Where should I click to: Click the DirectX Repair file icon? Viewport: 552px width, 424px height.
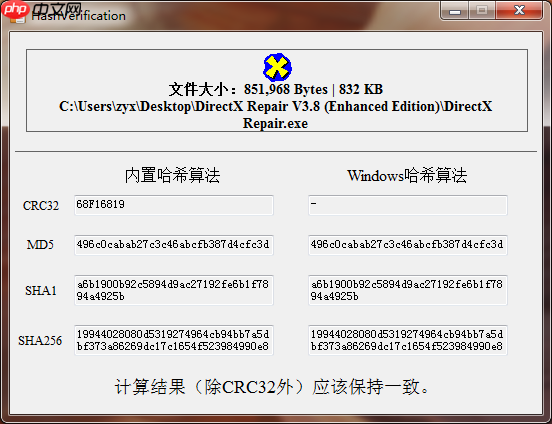point(277,67)
